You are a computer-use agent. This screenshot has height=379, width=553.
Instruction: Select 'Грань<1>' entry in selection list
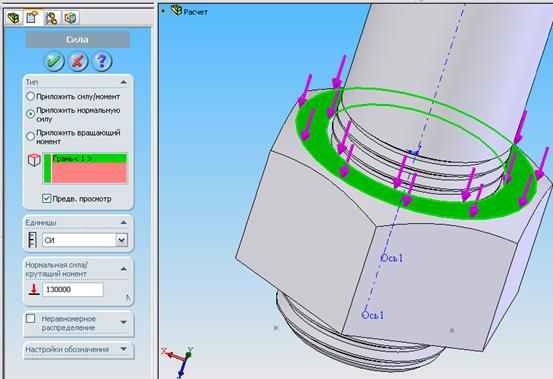(x=89, y=159)
